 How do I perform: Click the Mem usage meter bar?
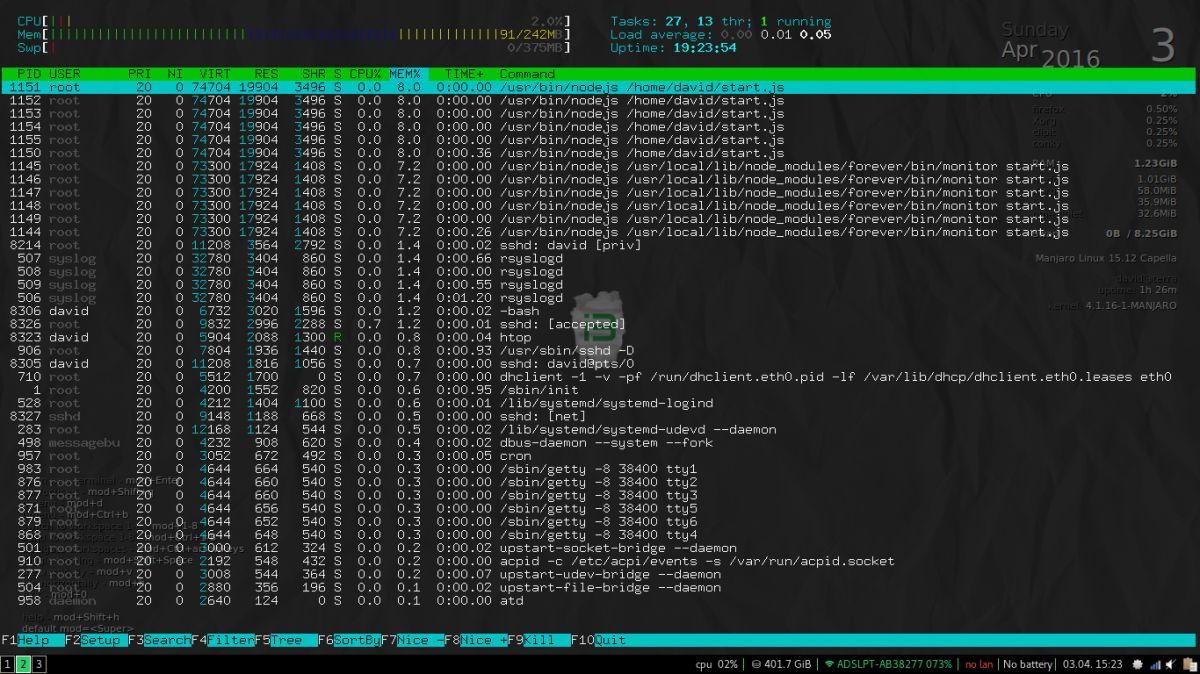click(295, 34)
